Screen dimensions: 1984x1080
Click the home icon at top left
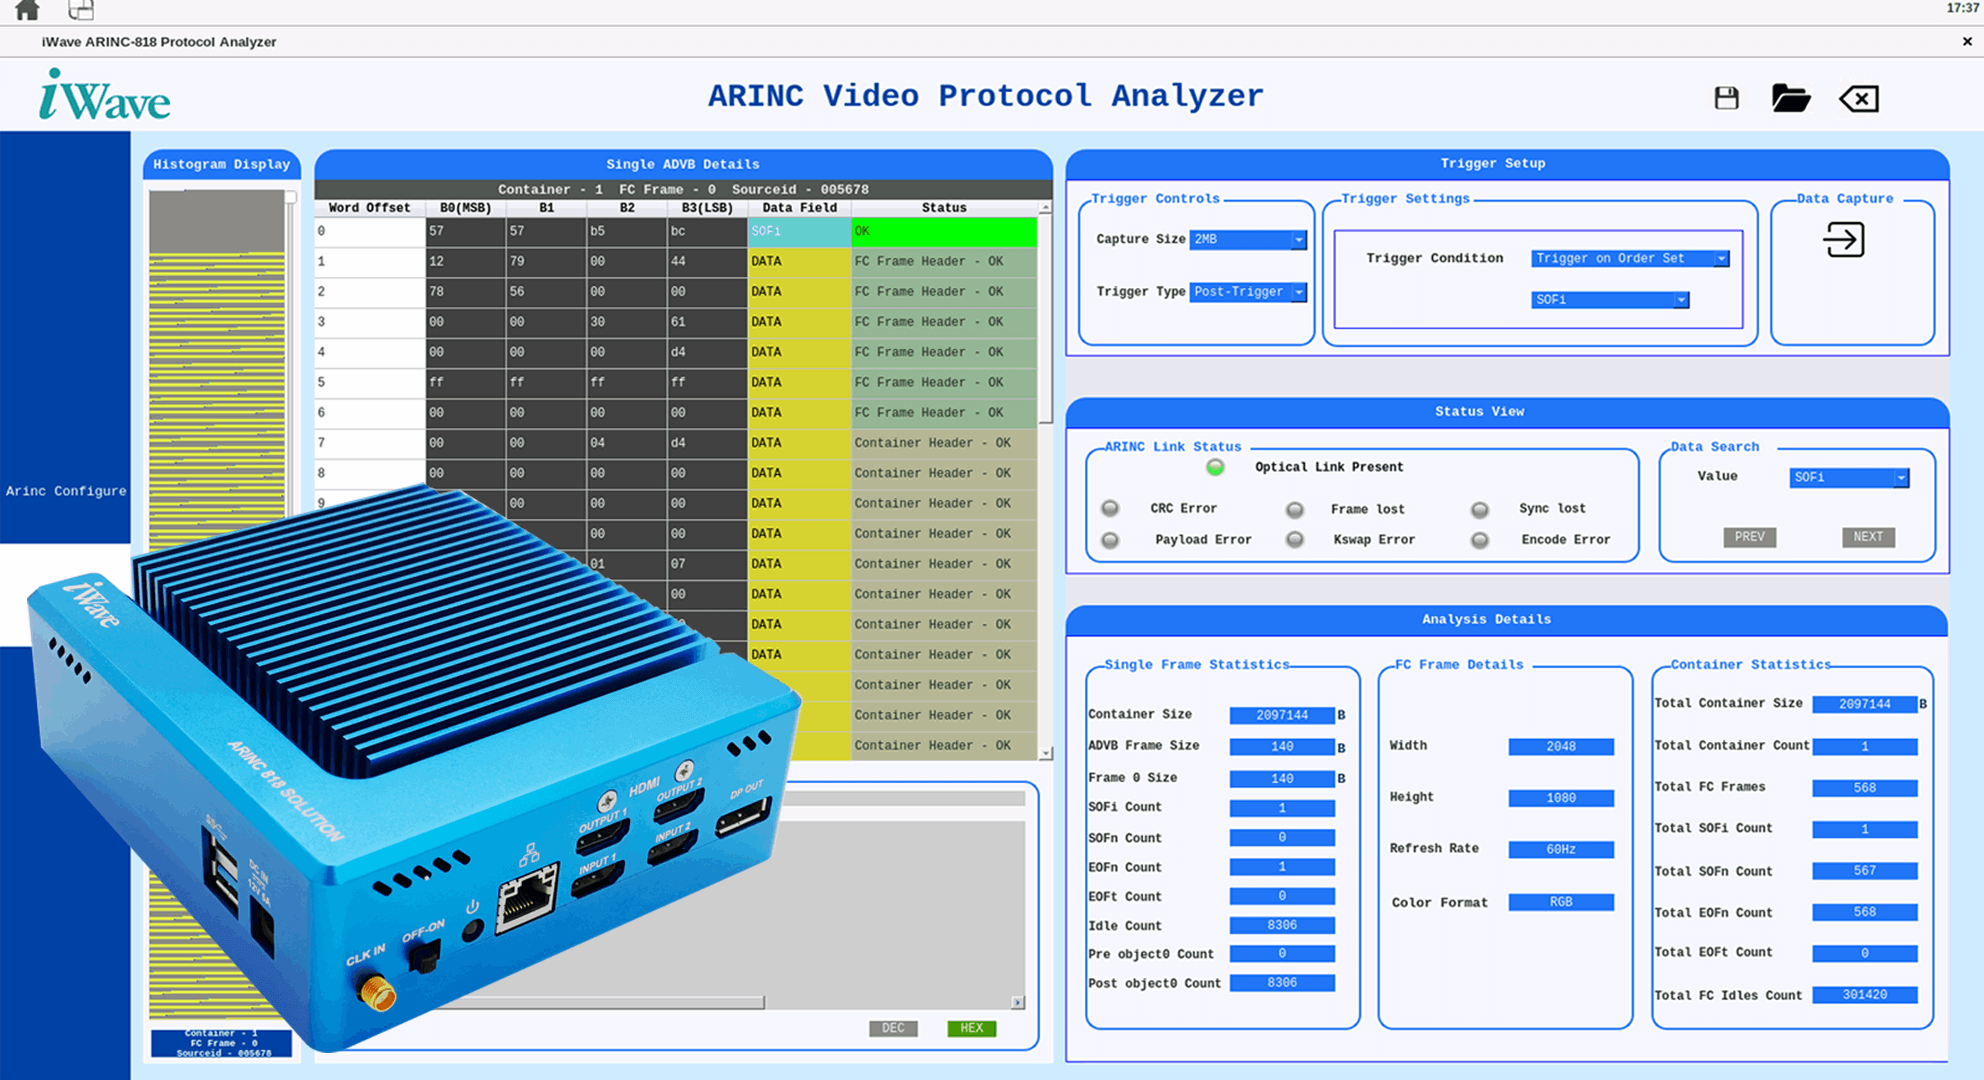(28, 10)
